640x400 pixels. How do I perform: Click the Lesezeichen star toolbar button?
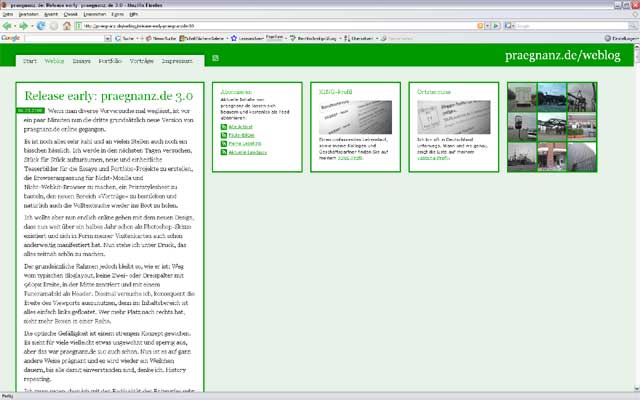(247, 38)
